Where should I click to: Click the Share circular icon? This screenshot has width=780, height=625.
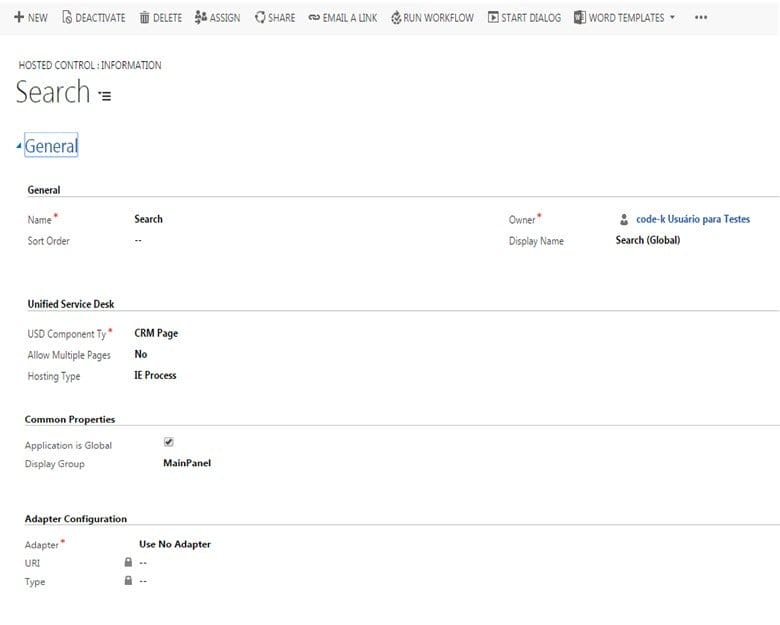(x=260, y=18)
